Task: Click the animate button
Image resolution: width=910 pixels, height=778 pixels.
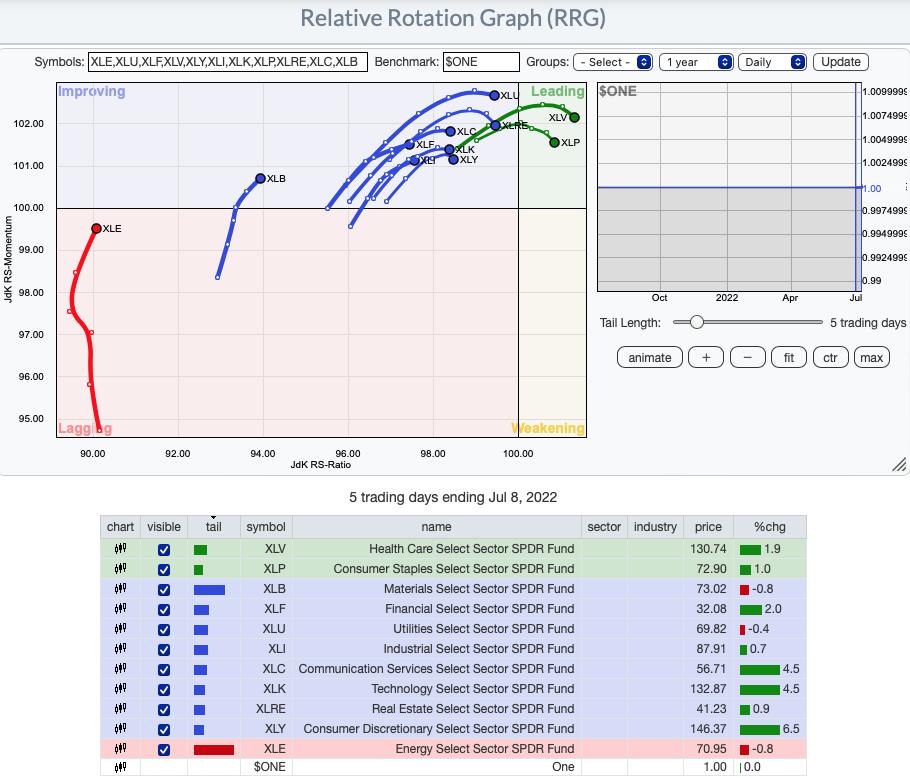Action: pyautogui.click(x=650, y=358)
